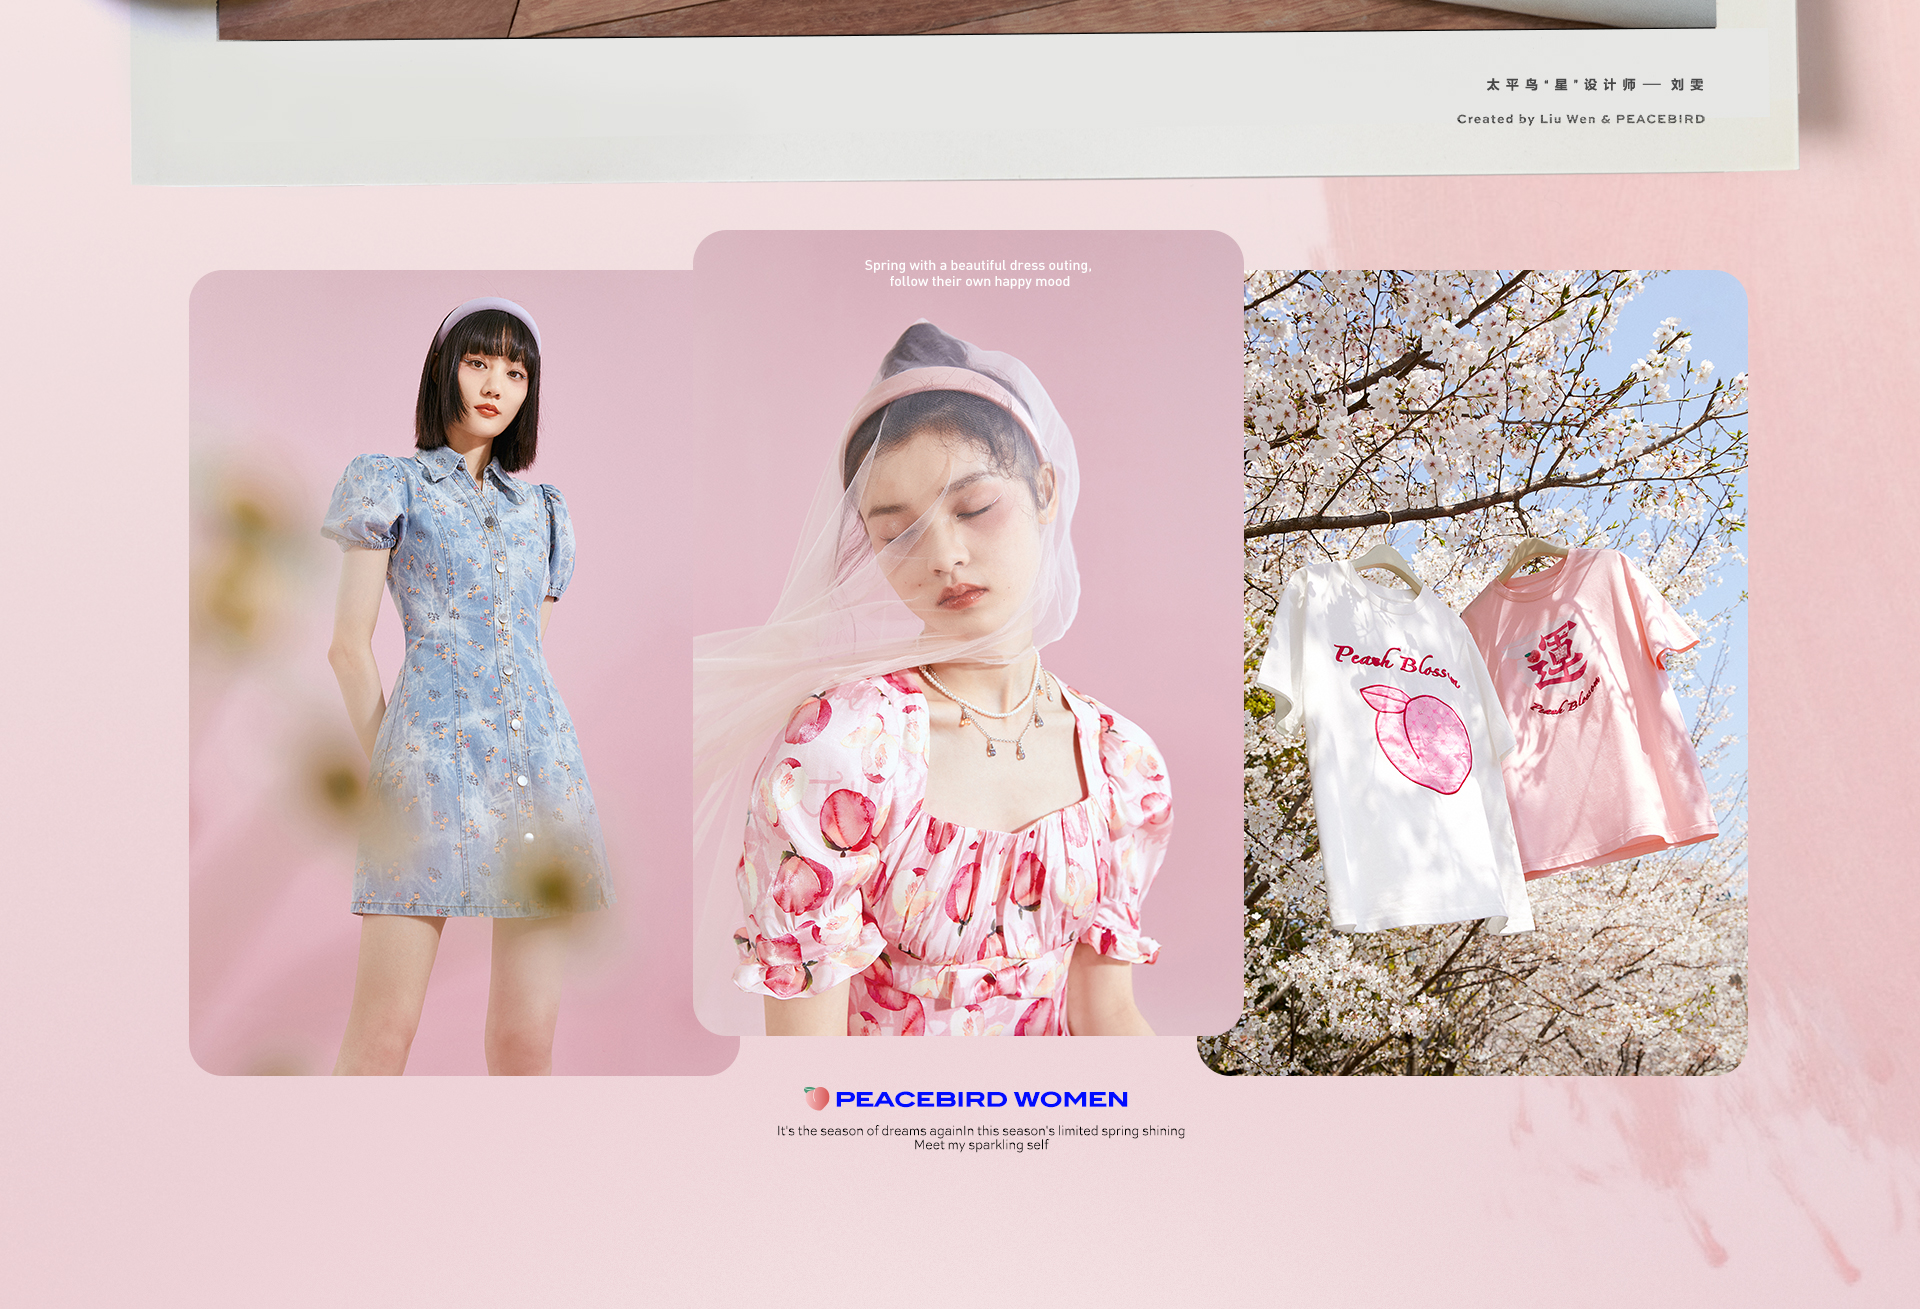This screenshot has width=1920, height=1309.
Task: Click the 'Created by Liu Wen & PEACEBIRD' text
Action: 1580,119
